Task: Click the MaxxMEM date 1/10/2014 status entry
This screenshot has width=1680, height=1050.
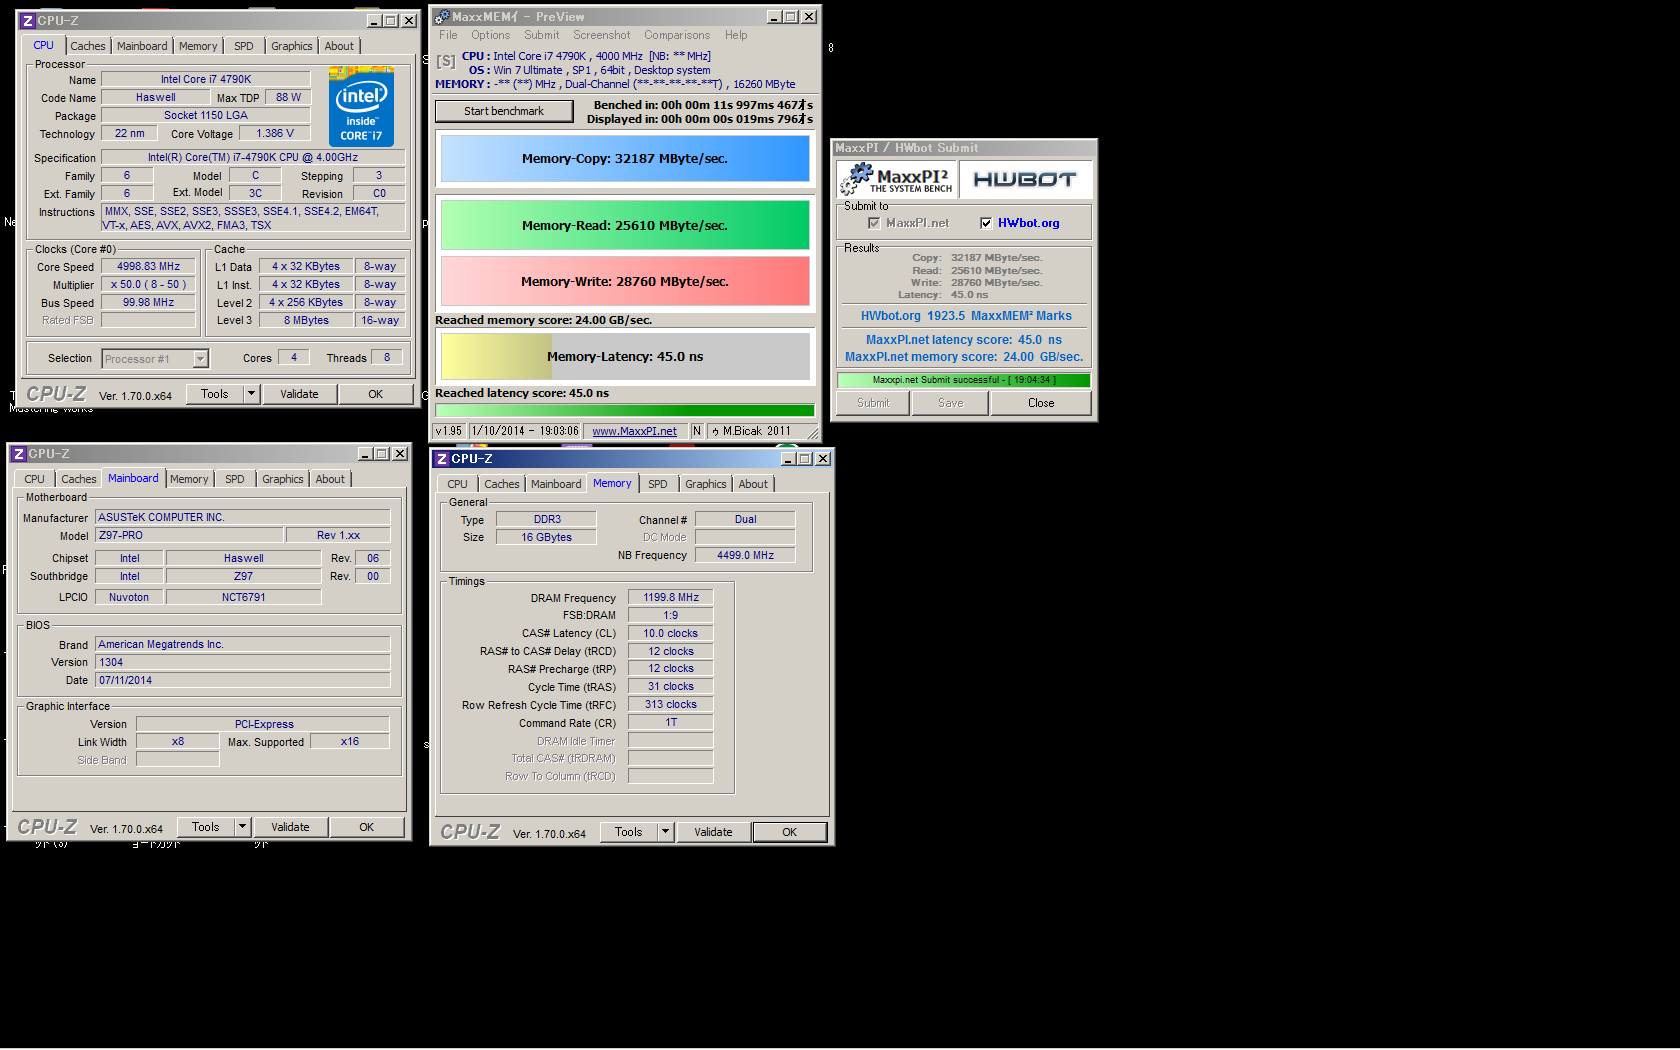Action: (x=525, y=431)
